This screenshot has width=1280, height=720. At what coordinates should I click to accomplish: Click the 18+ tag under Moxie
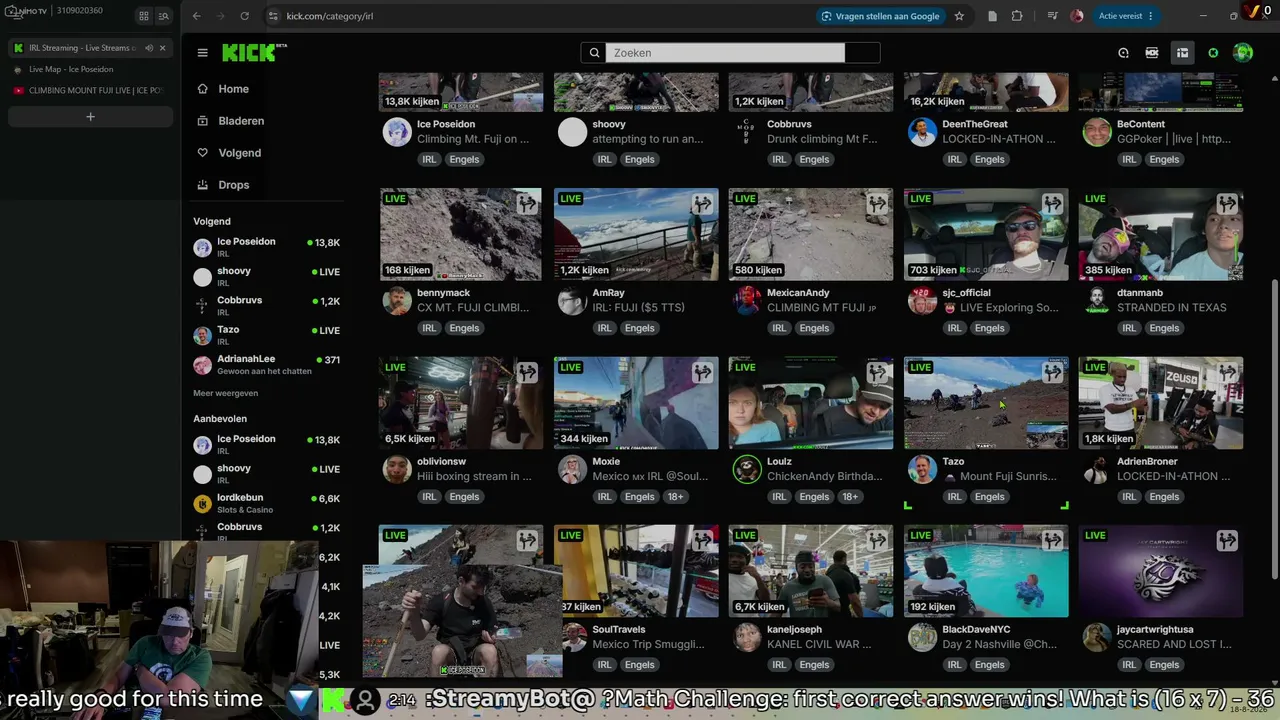pyautogui.click(x=675, y=497)
